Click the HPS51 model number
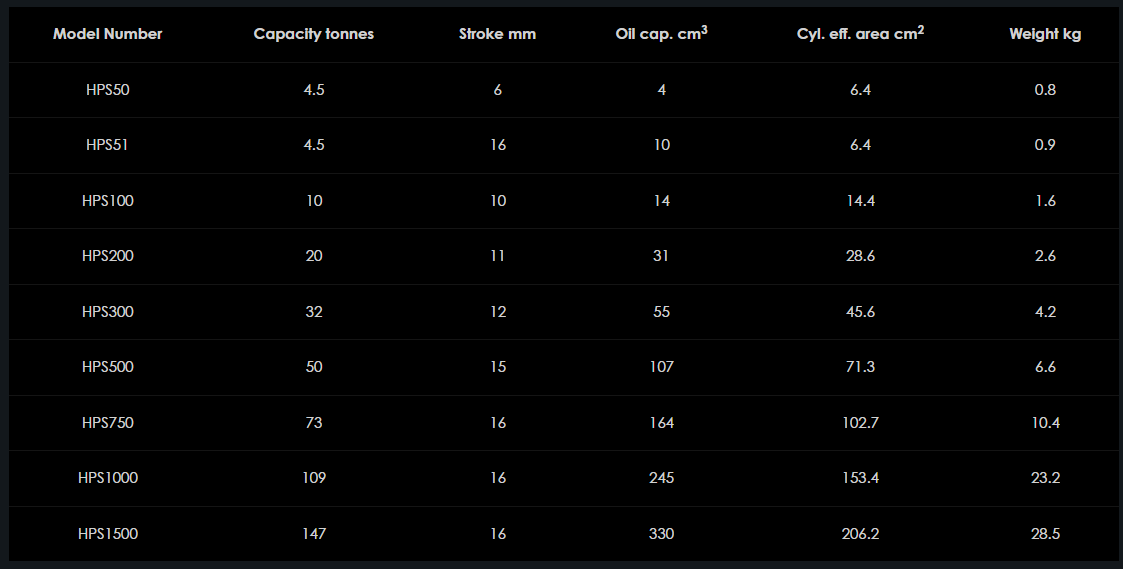 108,145
